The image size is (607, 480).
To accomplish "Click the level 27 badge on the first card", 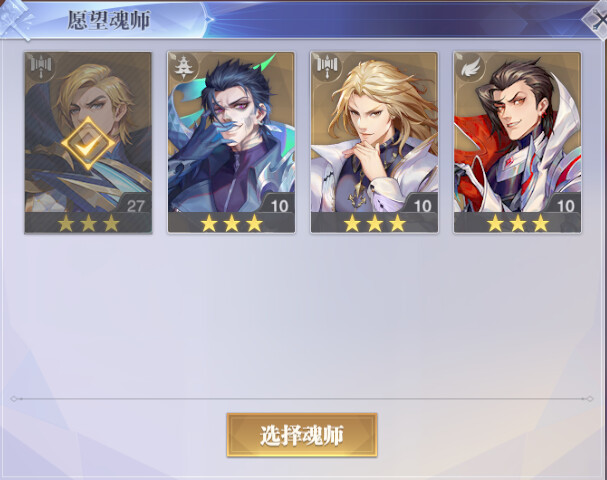I will pyautogui.click(x=135, y=205).
